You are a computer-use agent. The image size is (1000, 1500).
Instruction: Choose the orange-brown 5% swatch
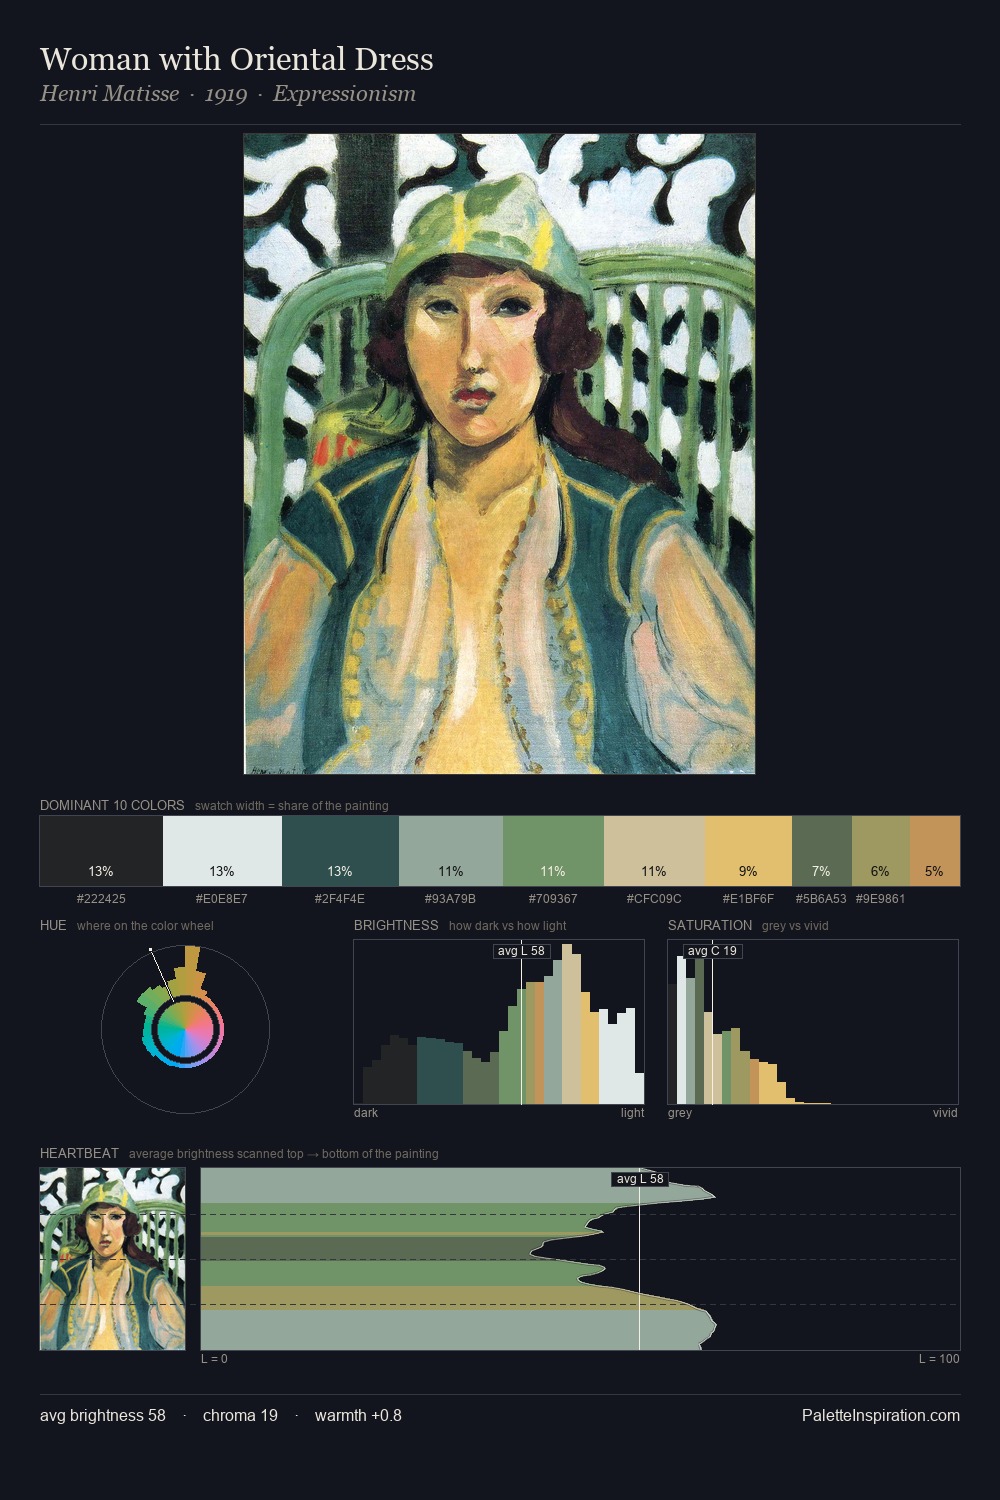click(x=935, y=851)
